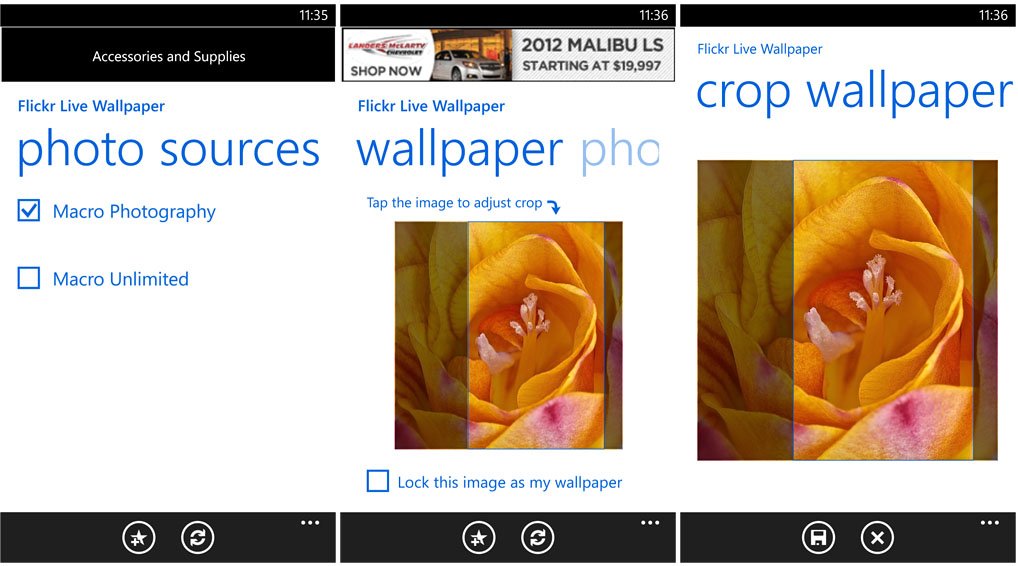Switch to the wallpaper pivot header
The height and width of the screenshot is (566, 1018).
point(460,151)
